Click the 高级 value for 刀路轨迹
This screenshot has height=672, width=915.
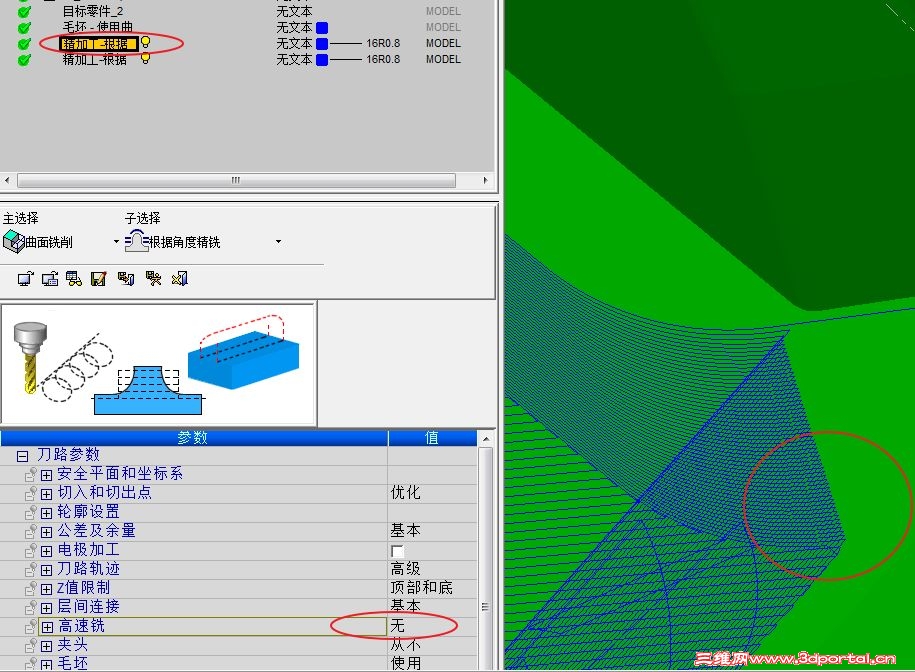[x=406, y=568]
